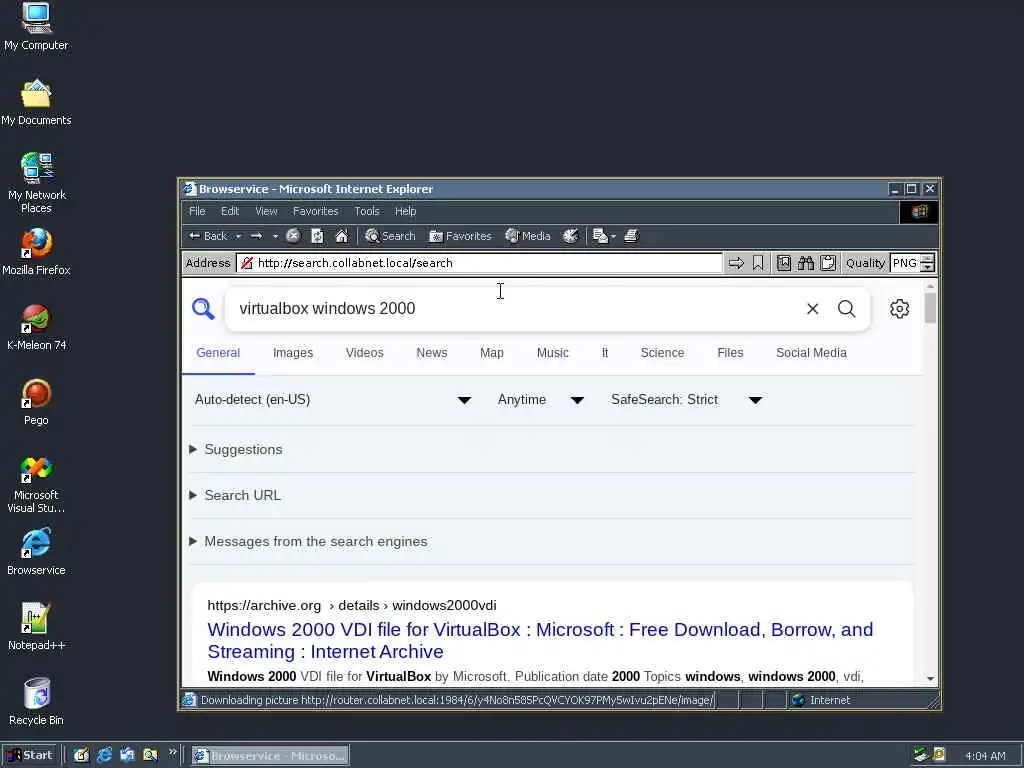Screen dimensions: 1024x768
Task: Go back using the Back arrow button
Action: click(x=208, y=236)
